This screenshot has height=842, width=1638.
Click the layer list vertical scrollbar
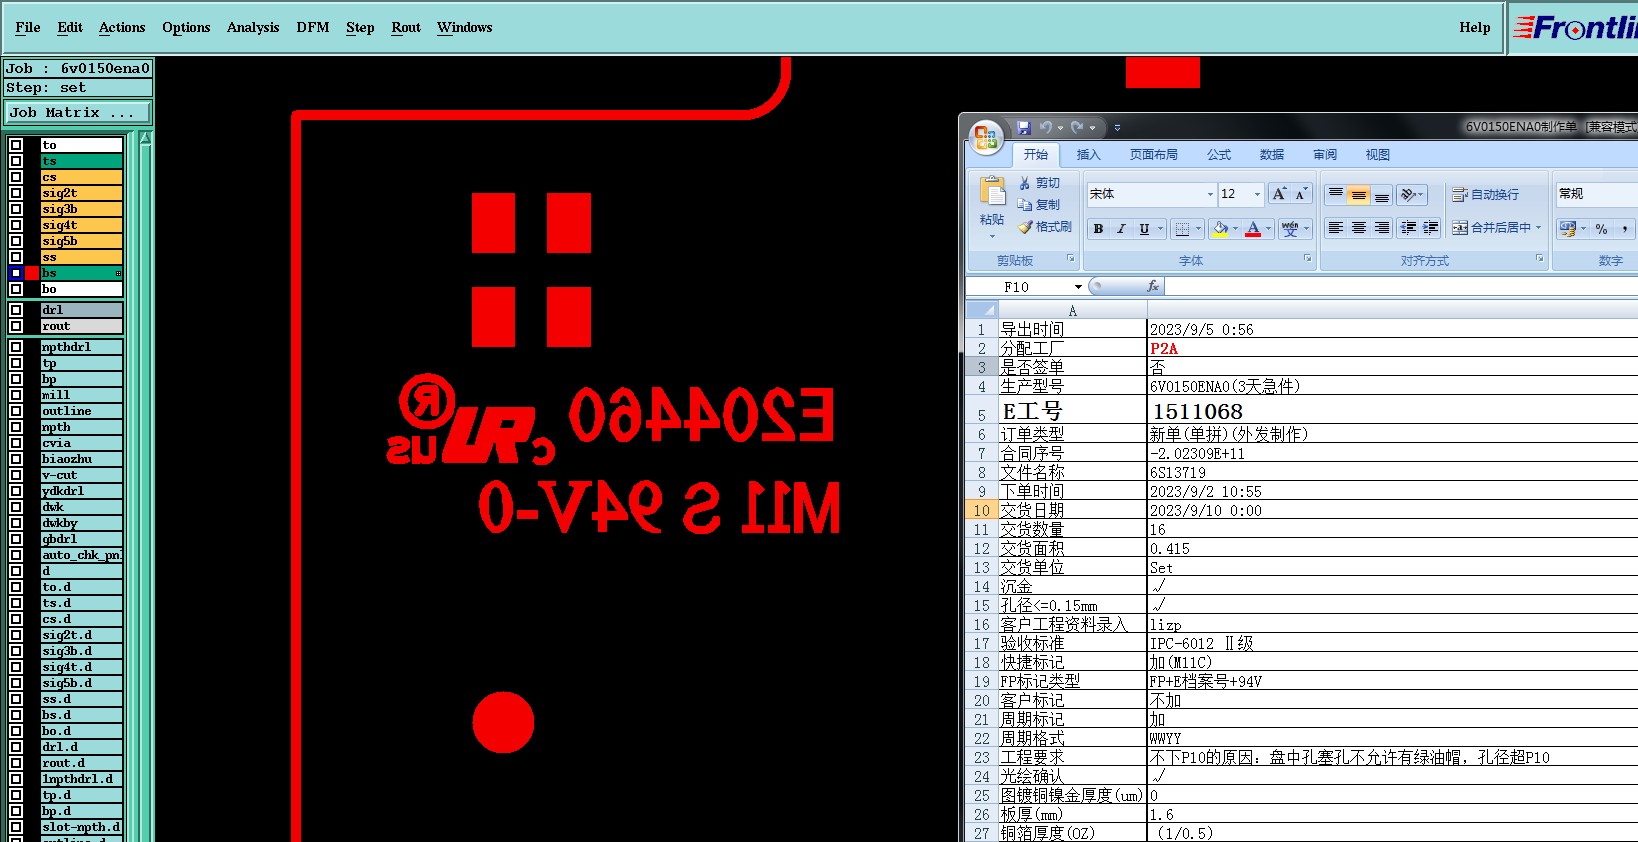[146, 486]
